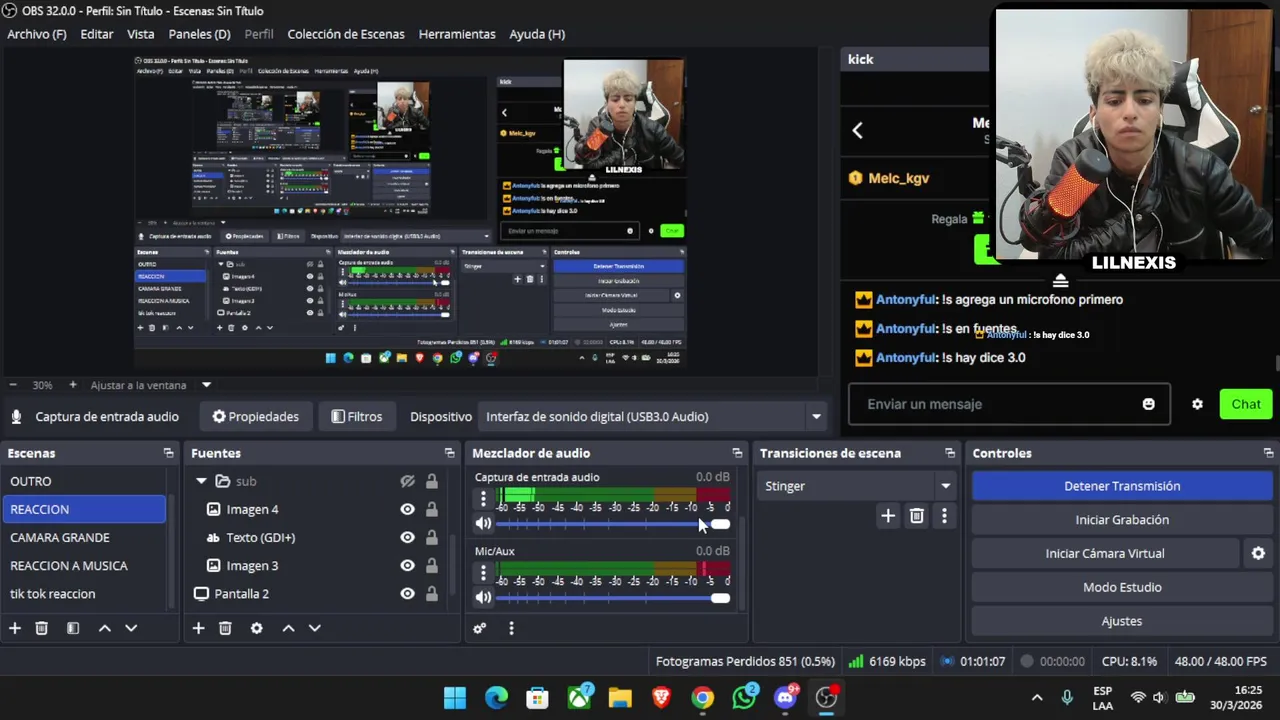Image resolution: width=1280 pixels, height=720 pixels.
Task: Click the Enviar un mensaje field
Action: [1009, 404]
